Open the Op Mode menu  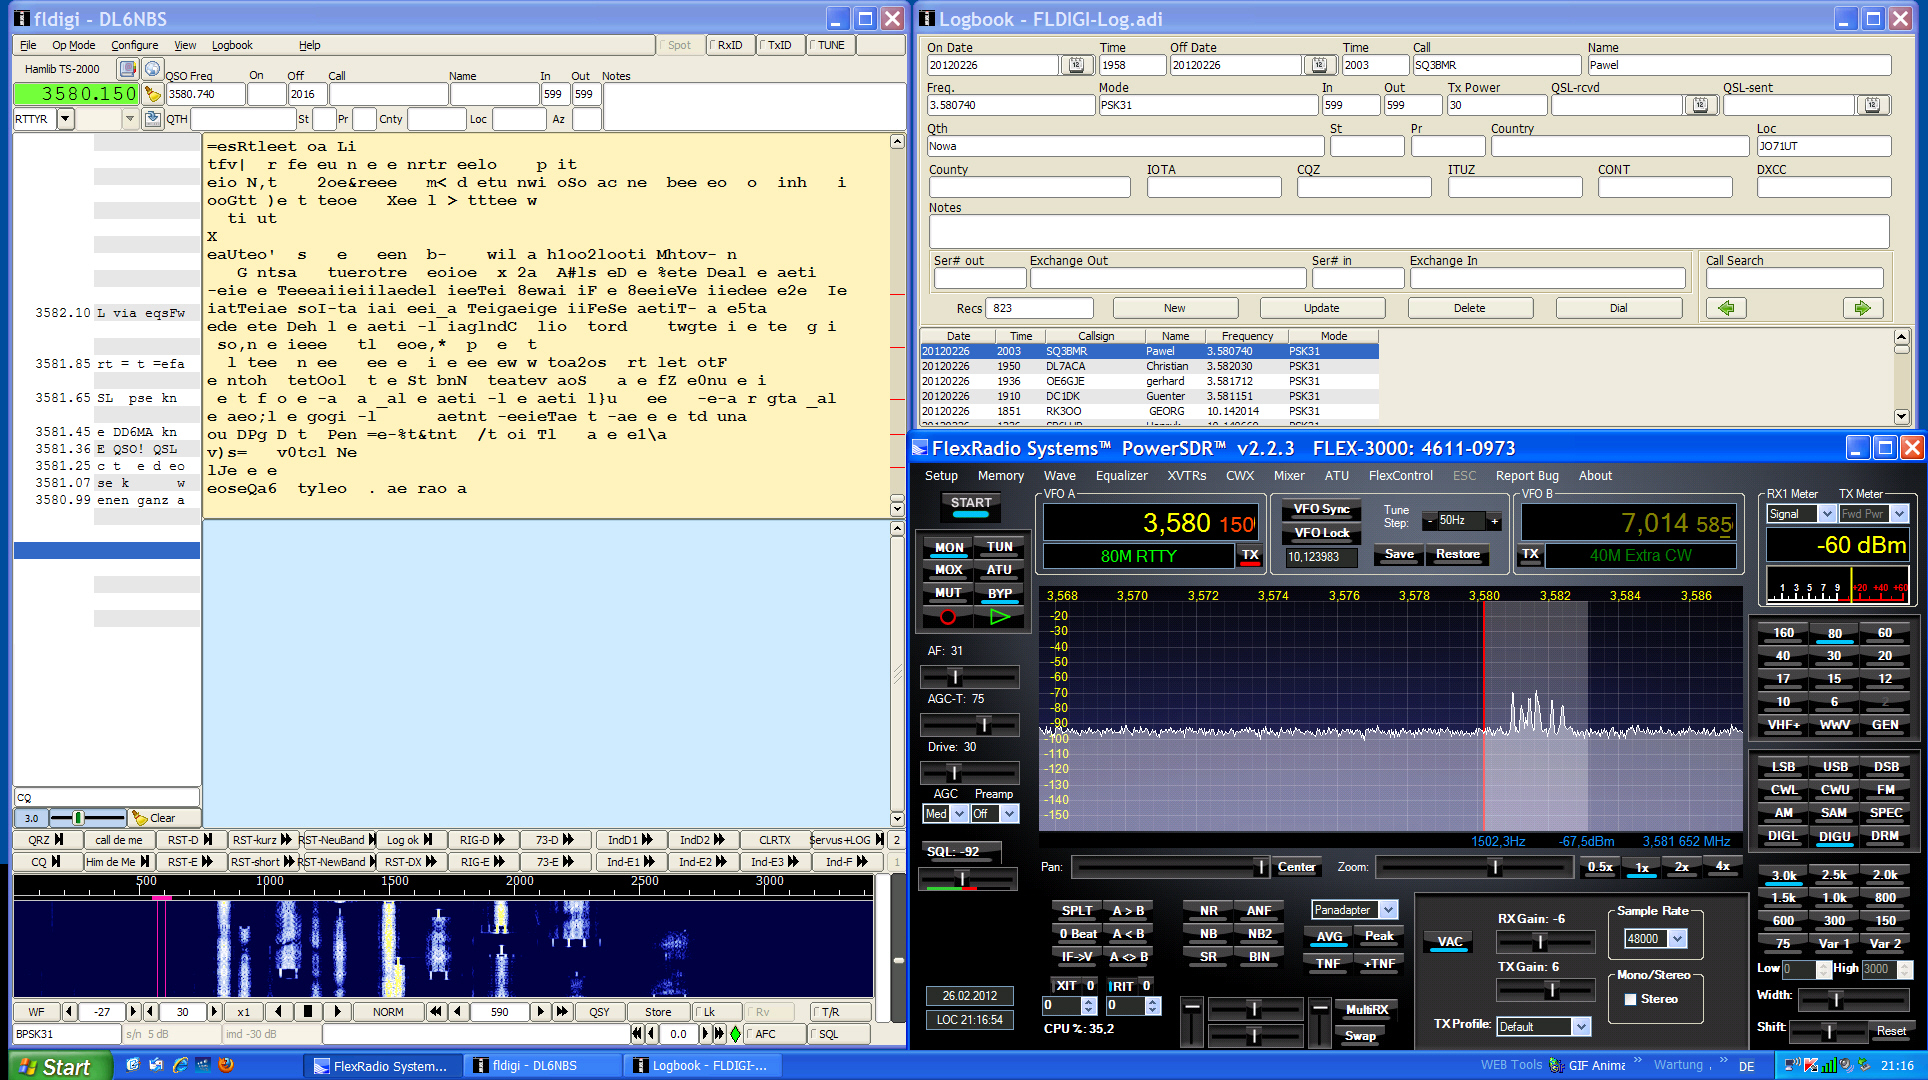click(73, 45)
